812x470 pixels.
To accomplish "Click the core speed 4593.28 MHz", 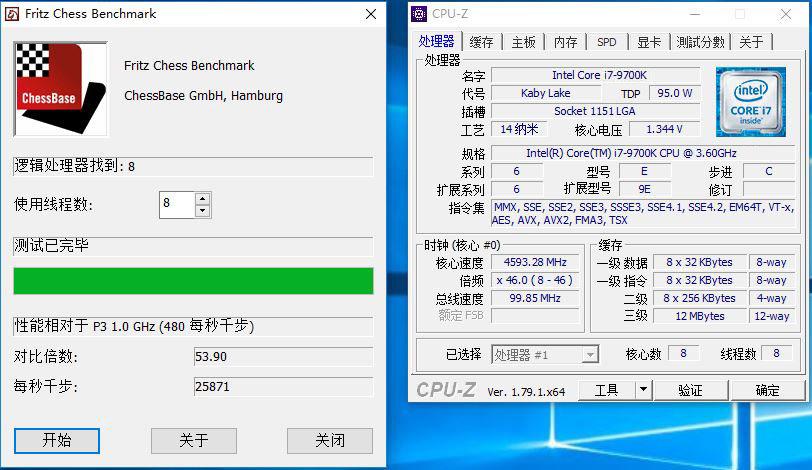I will (x=535, y=262).
